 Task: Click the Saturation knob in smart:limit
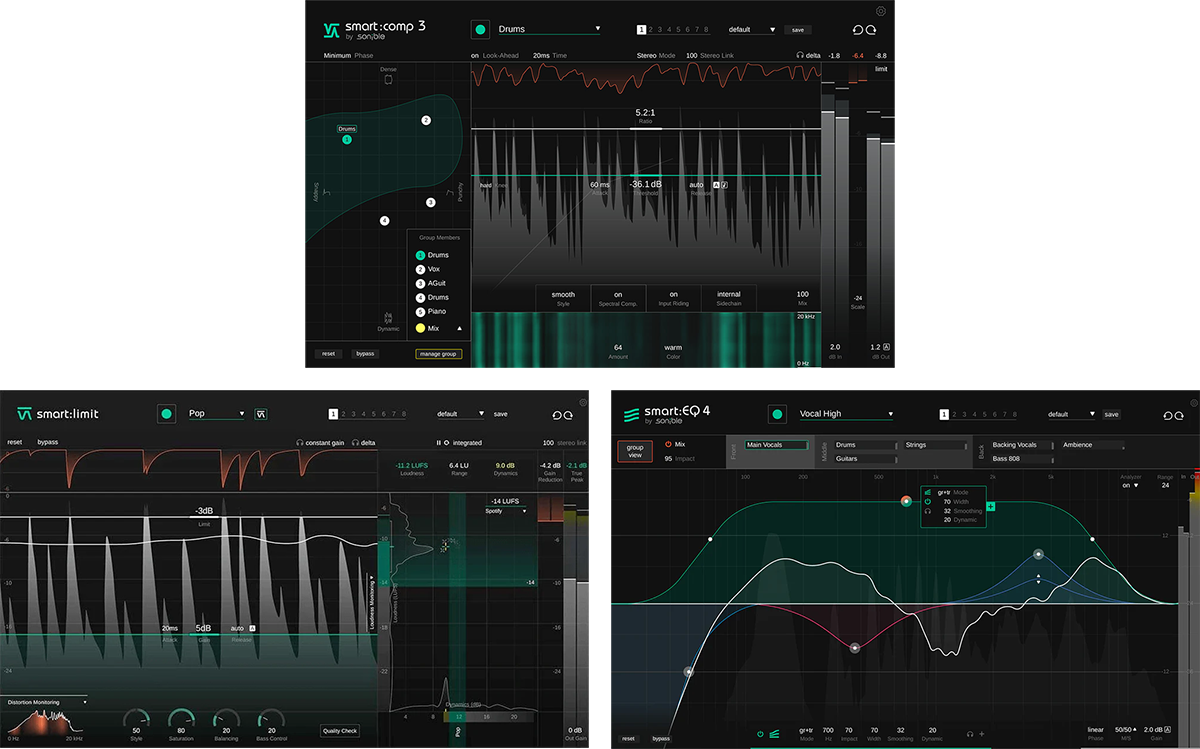click(181, 719)
